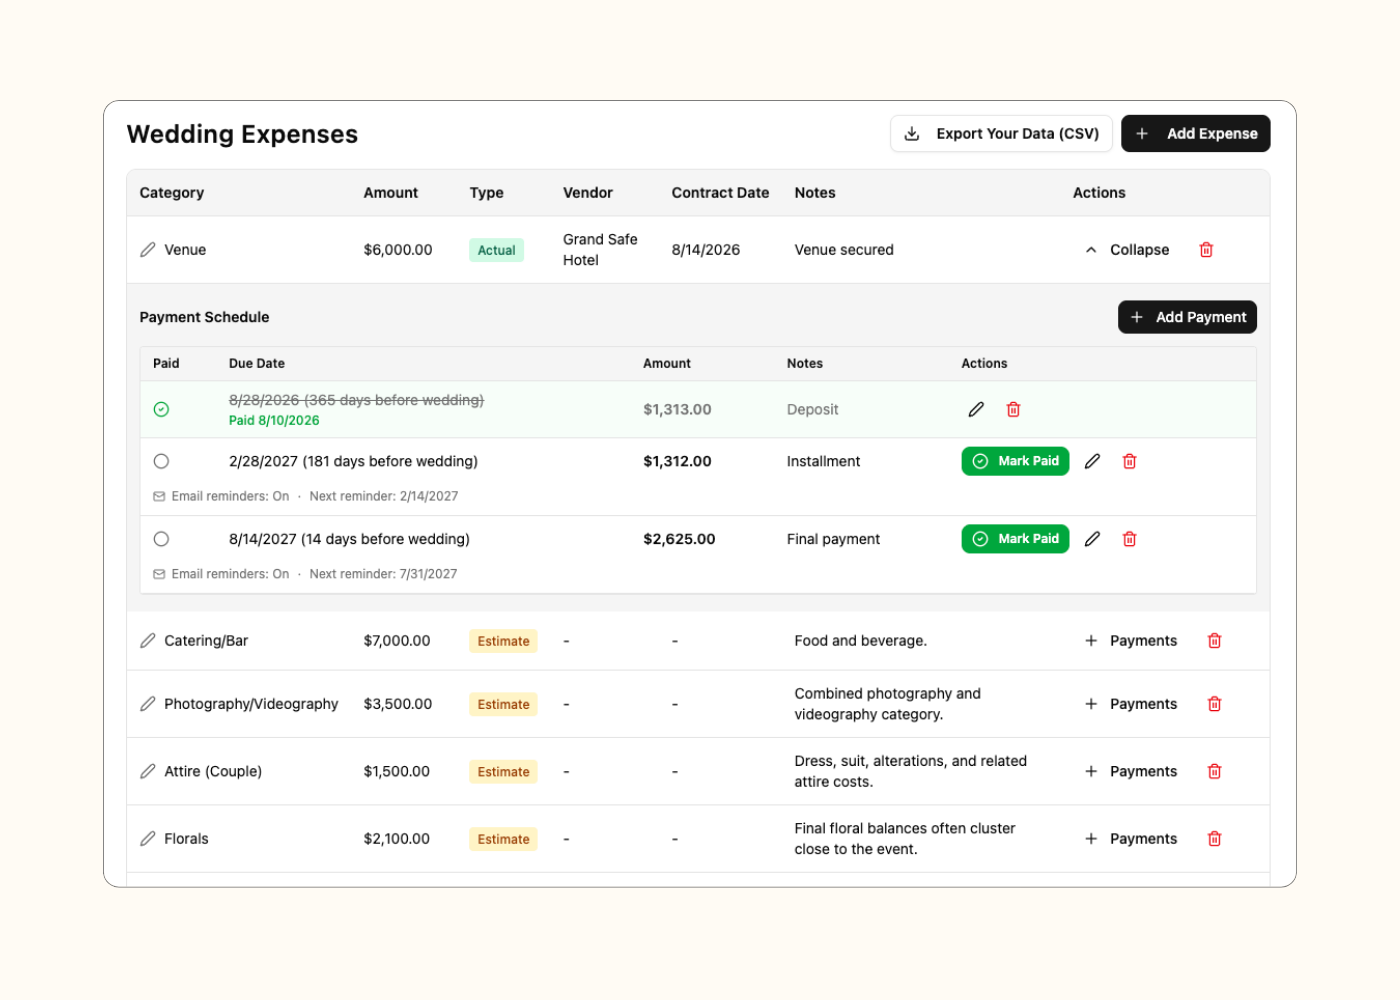Click the Food and beverage note
Screen dimensions: 1400x1000
click(x=861, y=641)
